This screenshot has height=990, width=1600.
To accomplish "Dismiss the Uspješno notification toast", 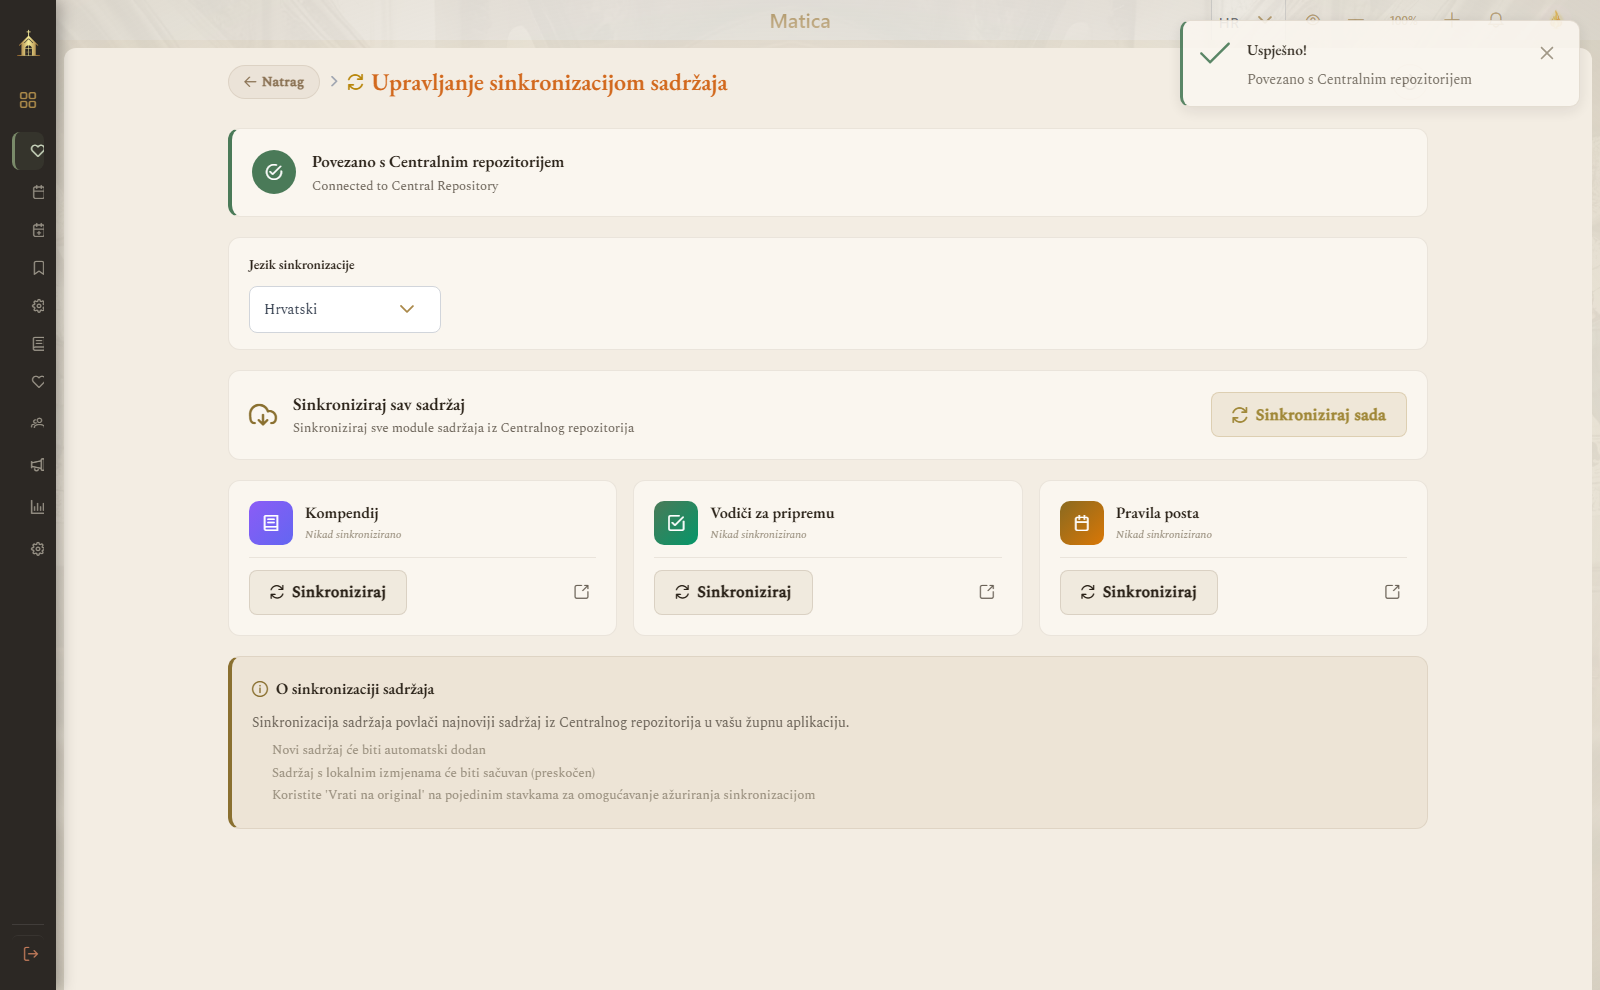I will tap(1547, 53).
